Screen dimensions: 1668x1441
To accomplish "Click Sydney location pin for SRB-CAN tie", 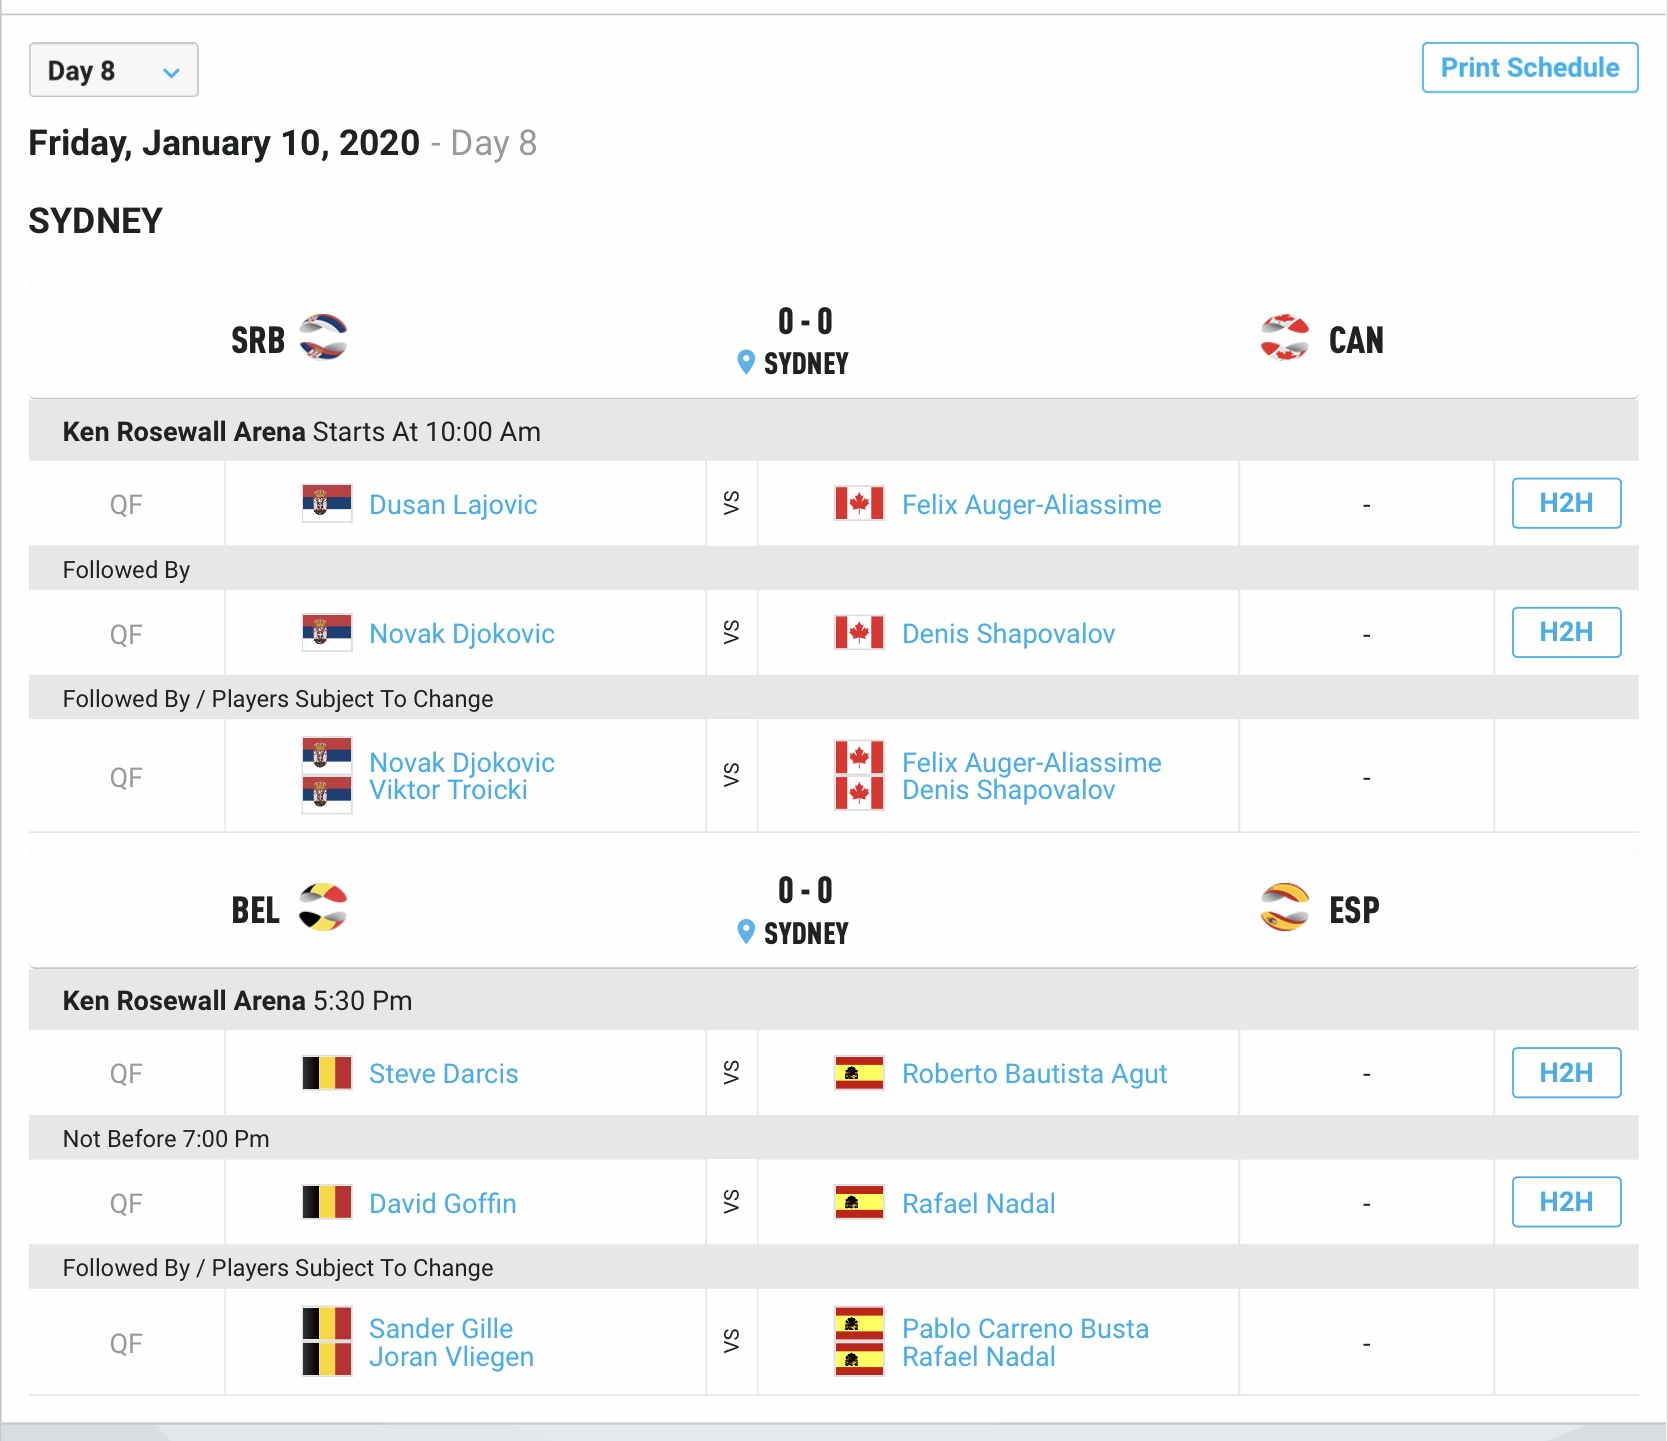I will point(746,362).
